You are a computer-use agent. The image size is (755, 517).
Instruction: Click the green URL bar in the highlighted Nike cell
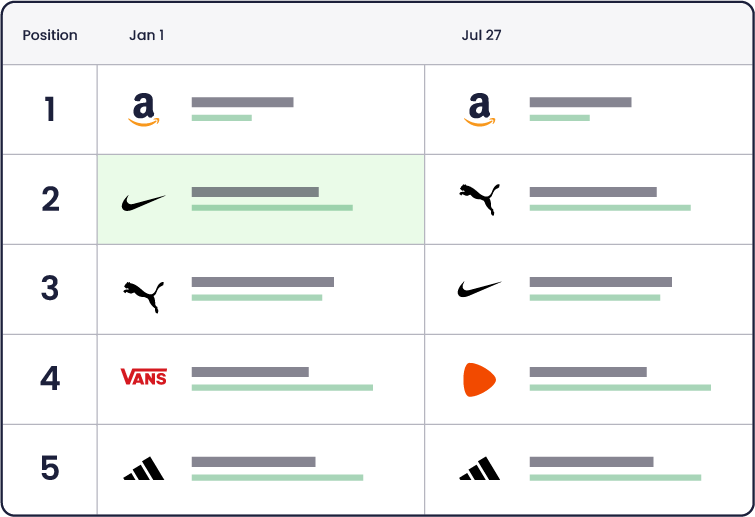coord(272,208)
